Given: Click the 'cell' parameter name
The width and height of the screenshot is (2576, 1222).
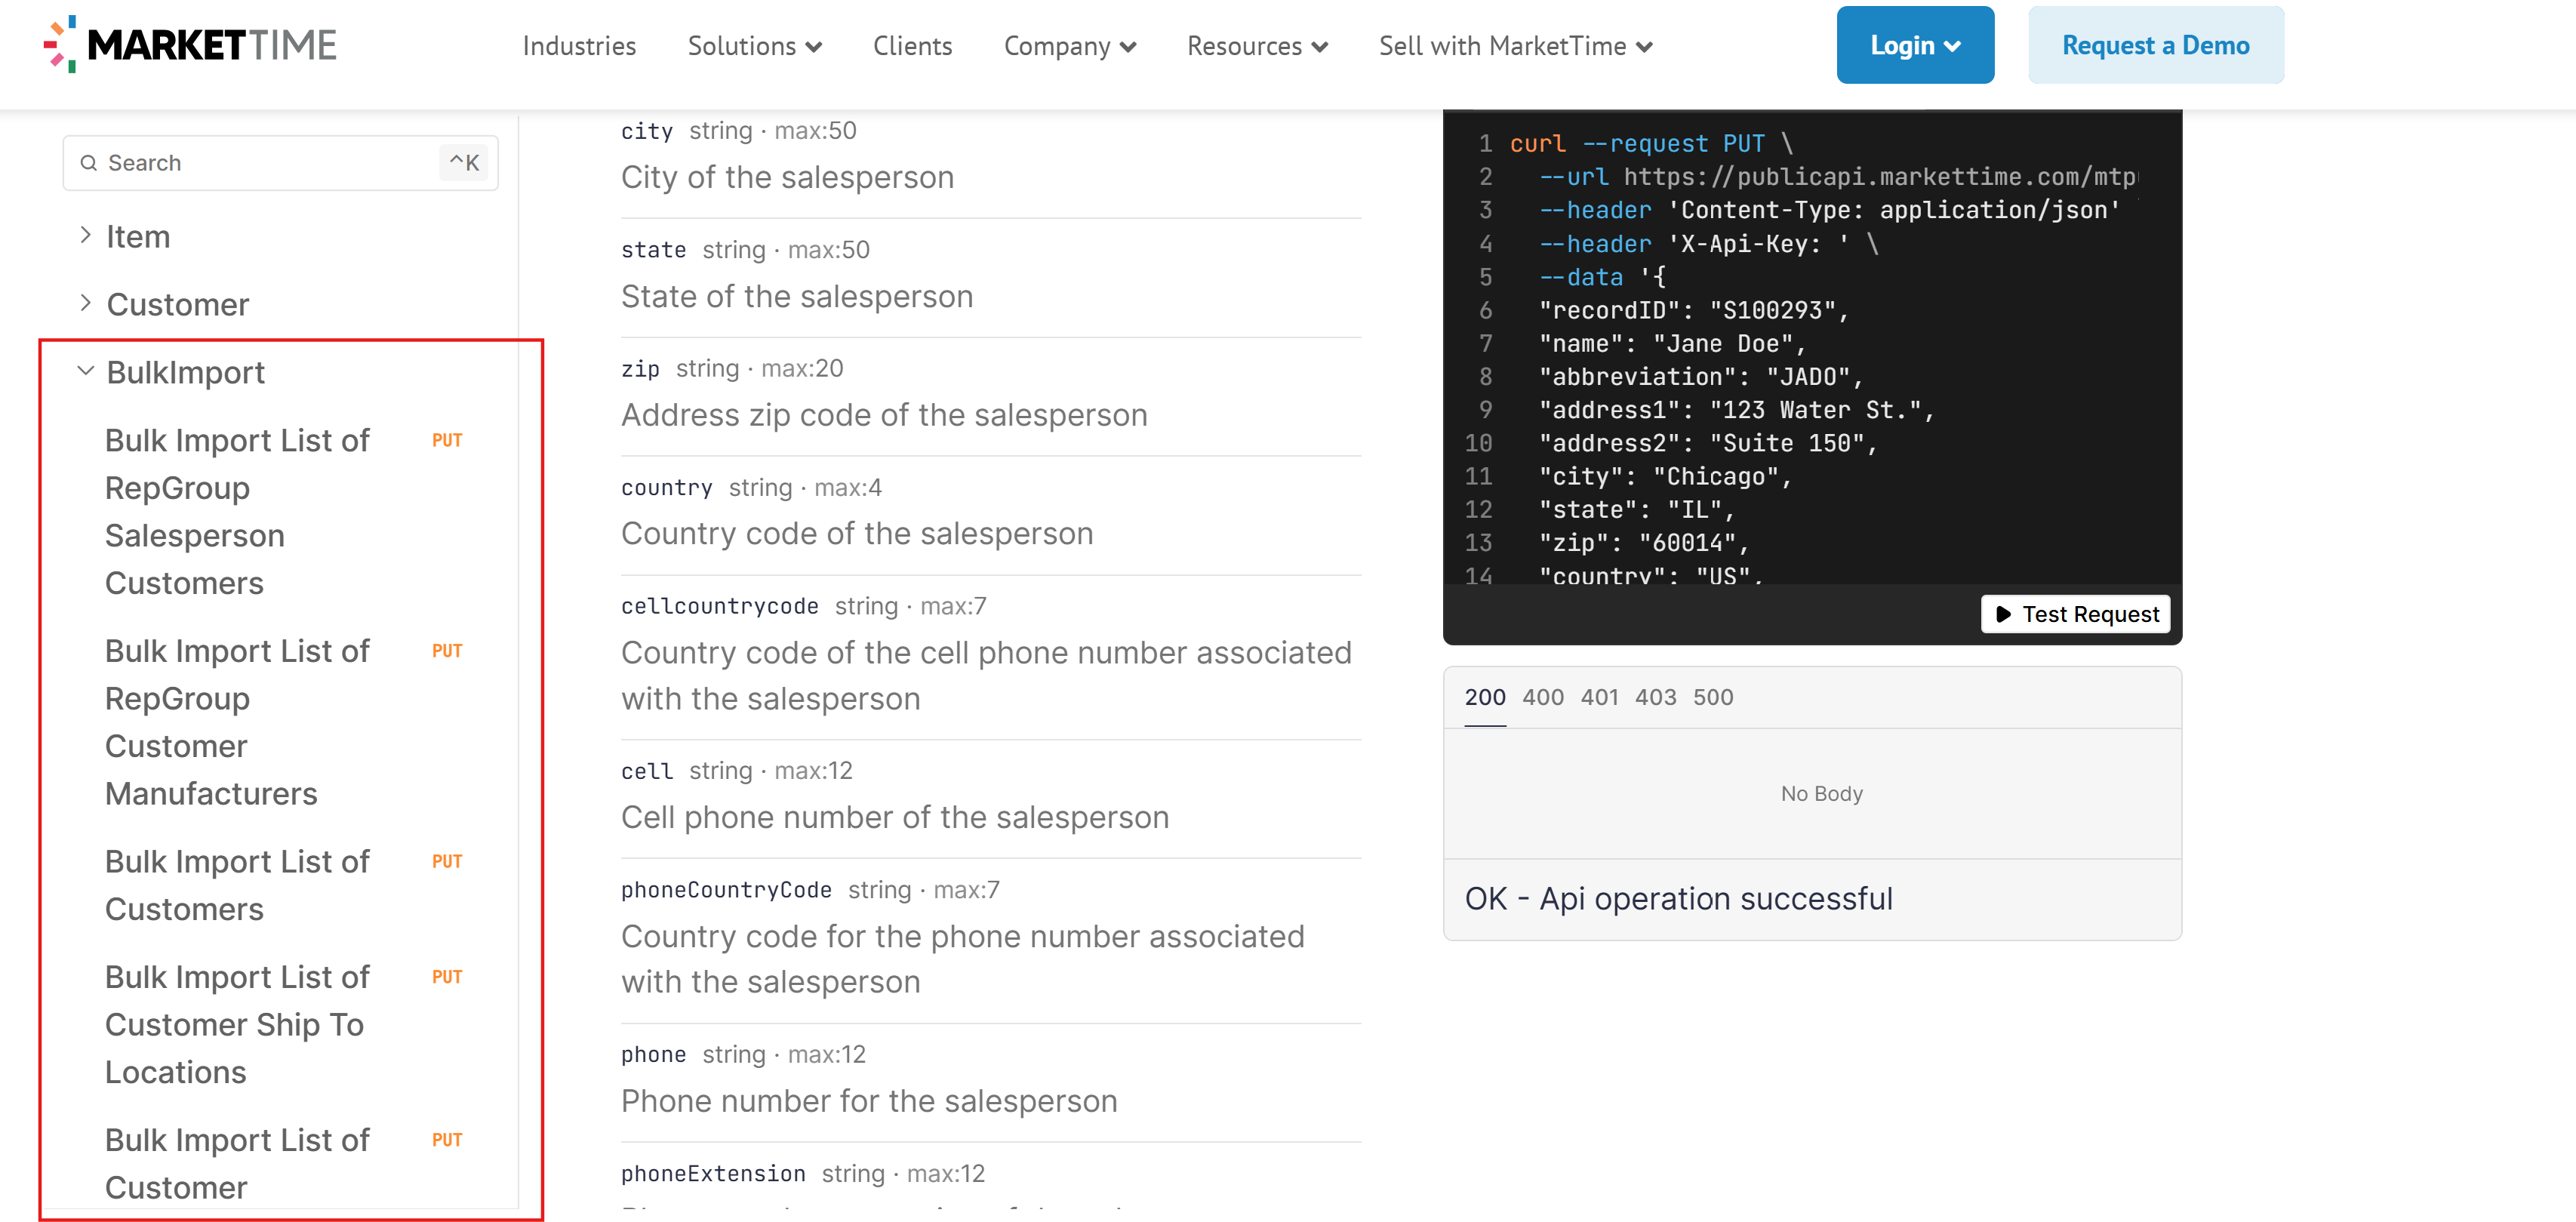Looking at the screenshot, I should tap(647, 771).
